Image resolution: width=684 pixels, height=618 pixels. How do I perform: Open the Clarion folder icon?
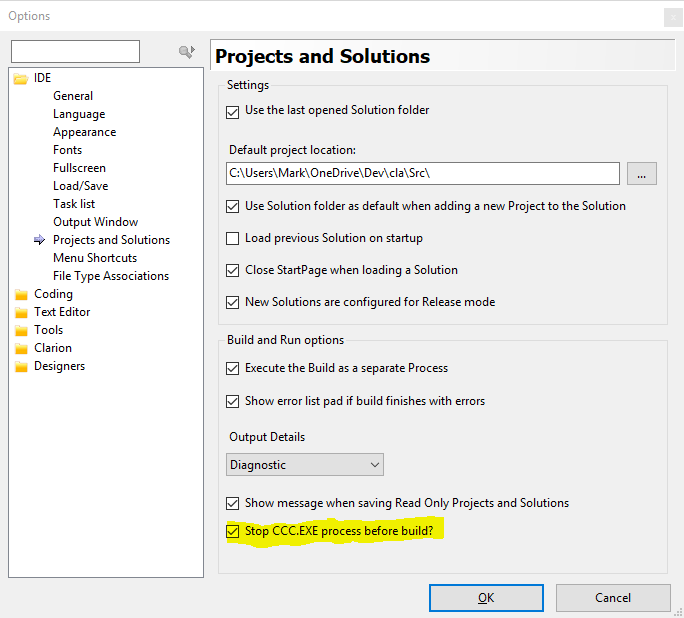pos(21,348)
